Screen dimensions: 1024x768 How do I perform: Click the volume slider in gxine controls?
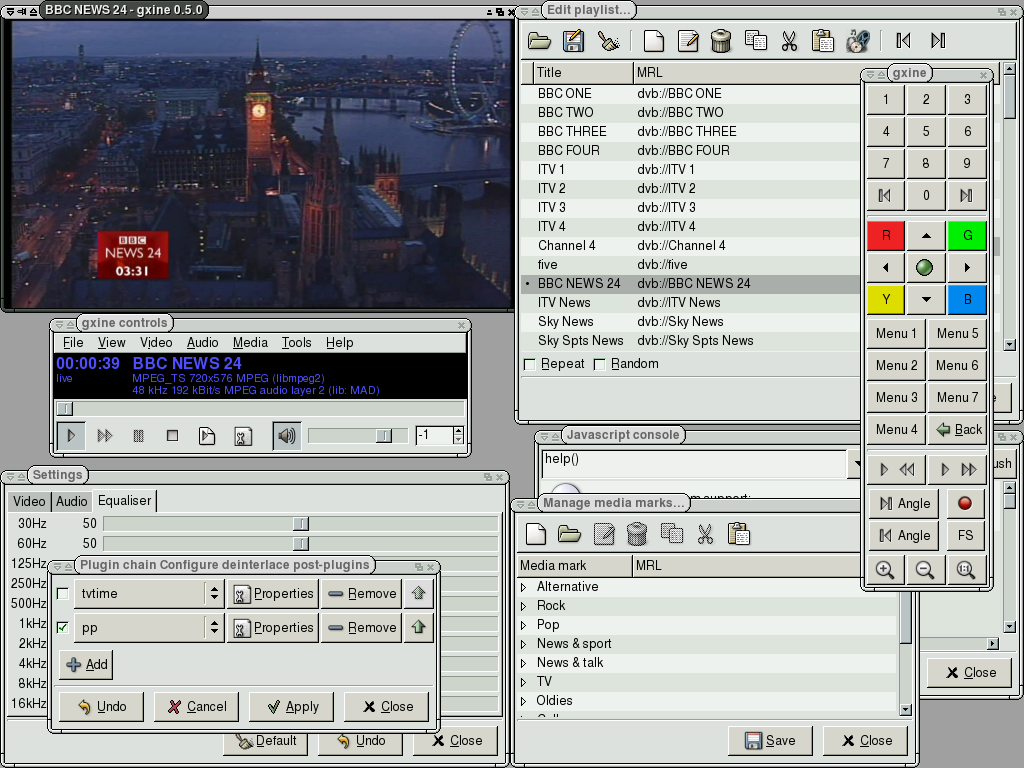(358, 436)
